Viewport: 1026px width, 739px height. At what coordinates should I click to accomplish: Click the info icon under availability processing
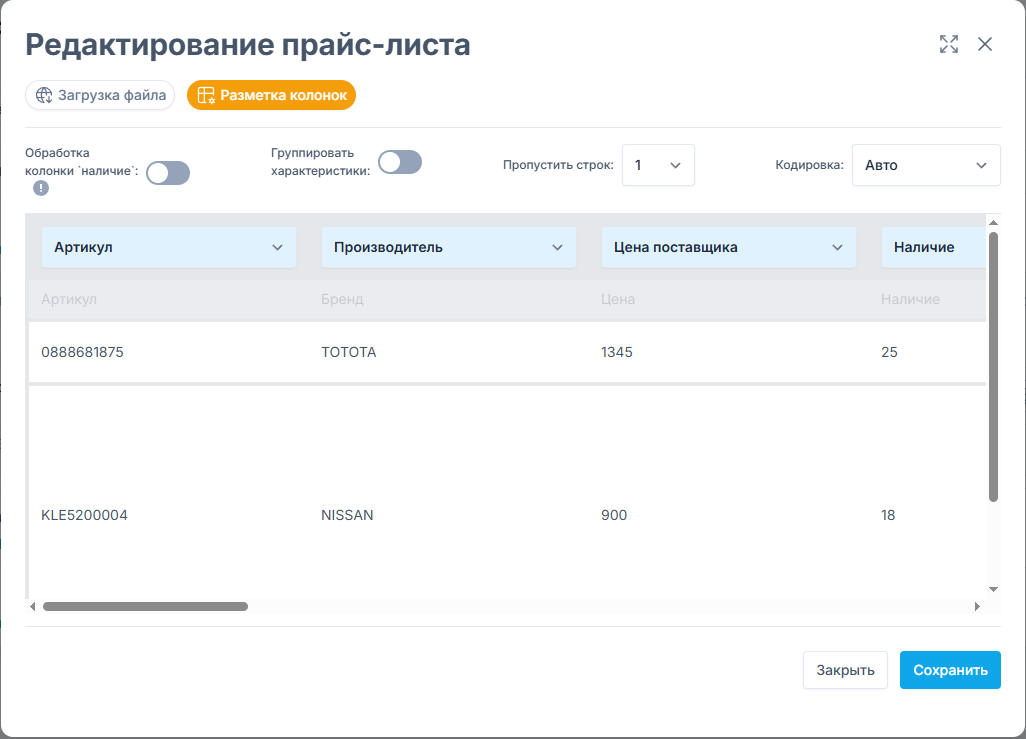[41, 187]
